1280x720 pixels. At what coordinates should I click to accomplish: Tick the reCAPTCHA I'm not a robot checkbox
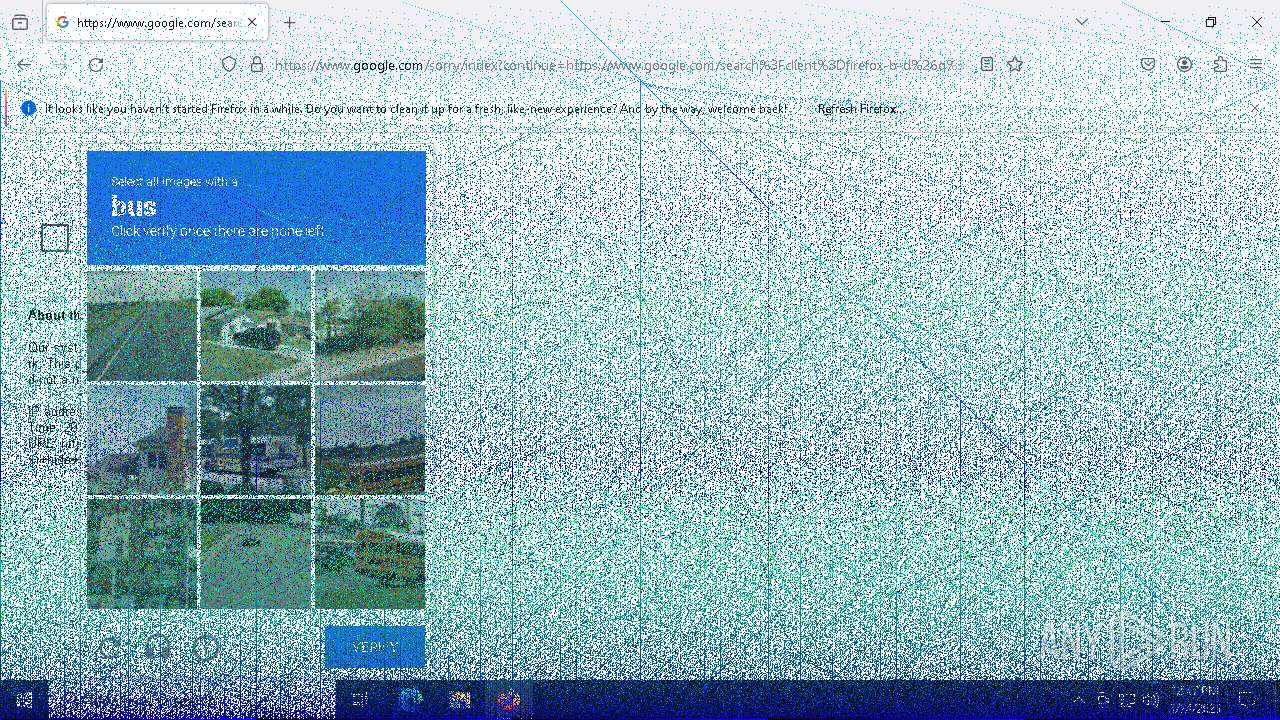click(x=55, y=237)
